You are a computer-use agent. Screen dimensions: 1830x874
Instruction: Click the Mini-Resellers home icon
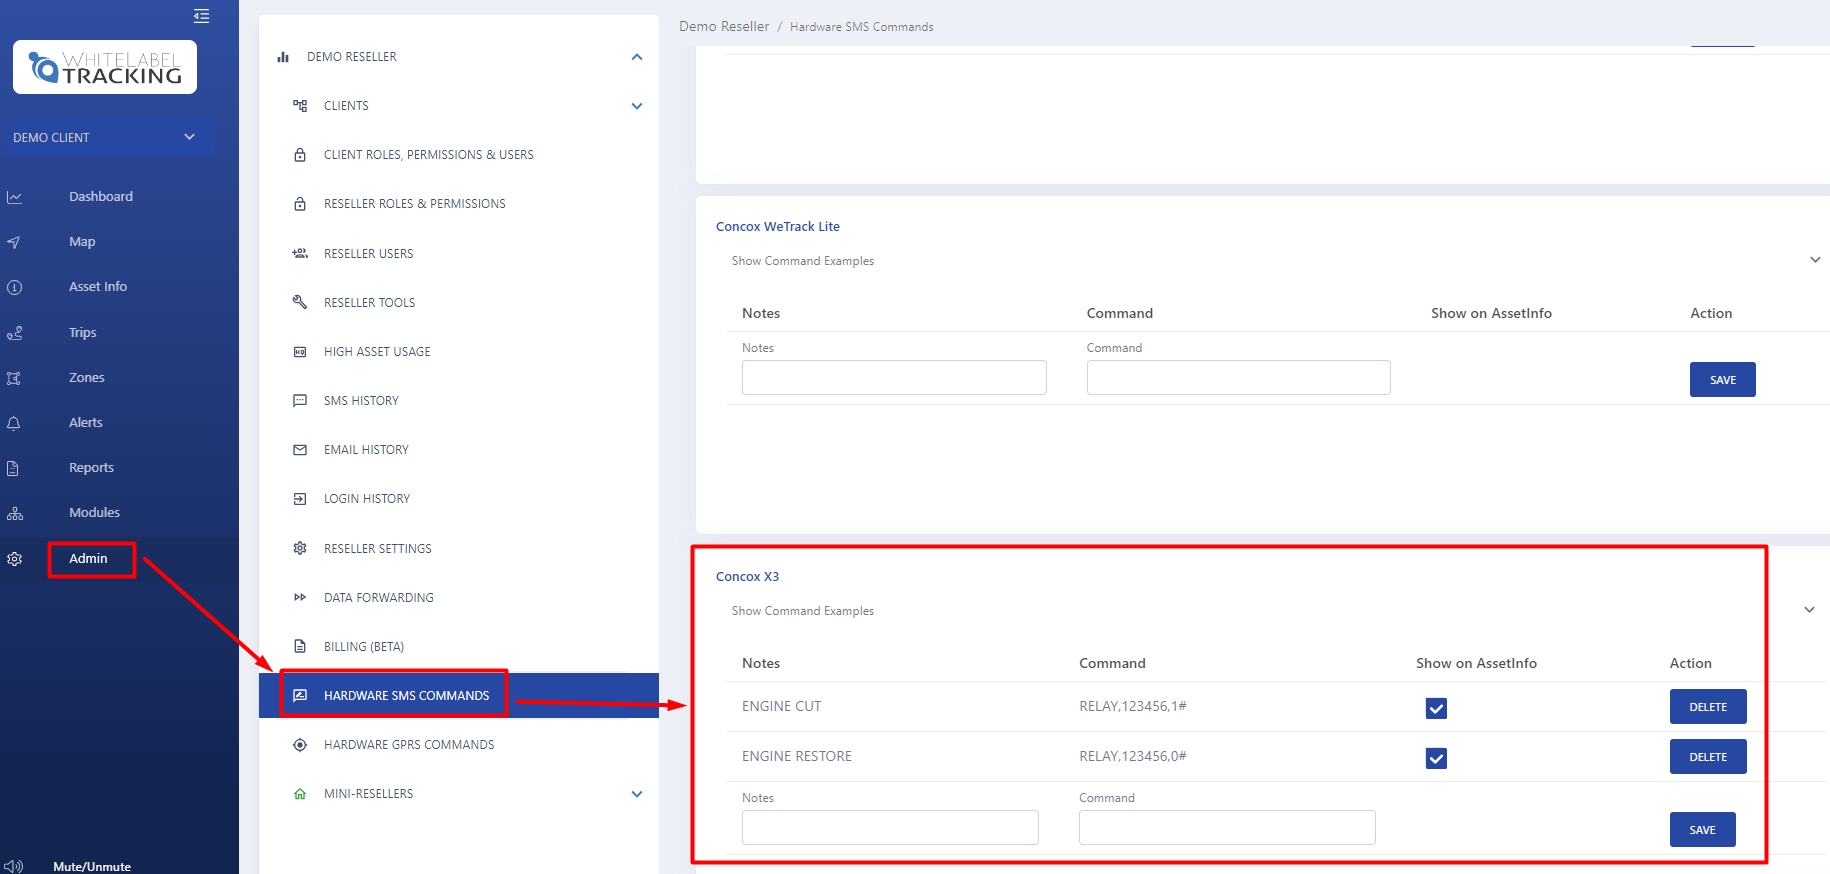pos(300,794)
